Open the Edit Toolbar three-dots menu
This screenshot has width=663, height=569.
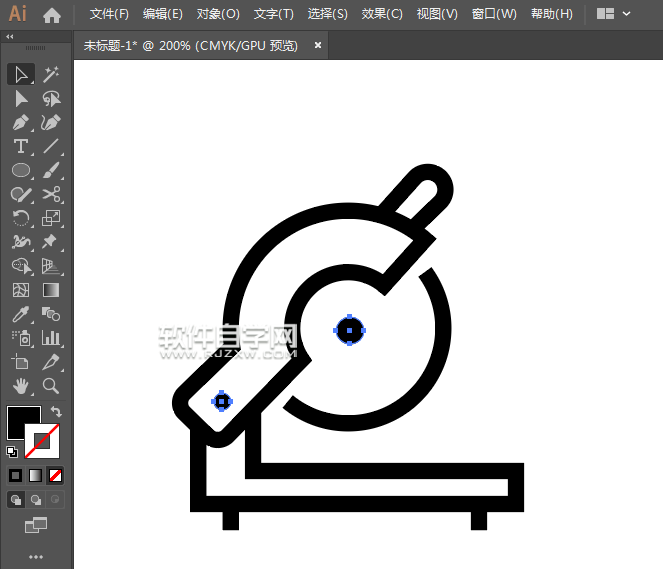(36, 556)
